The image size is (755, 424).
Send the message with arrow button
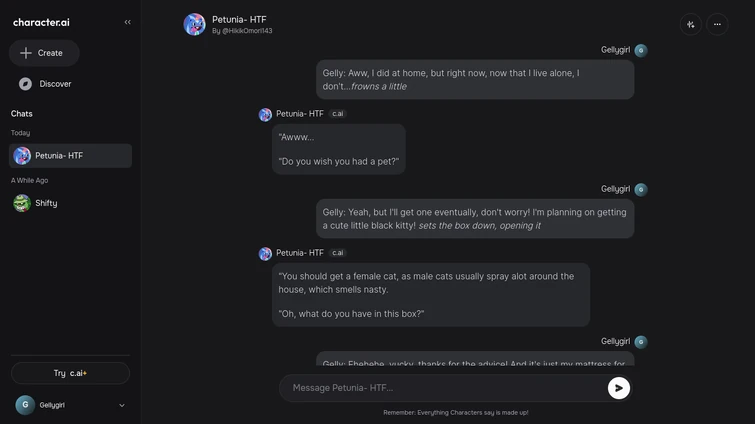click(x=619, y=388)
